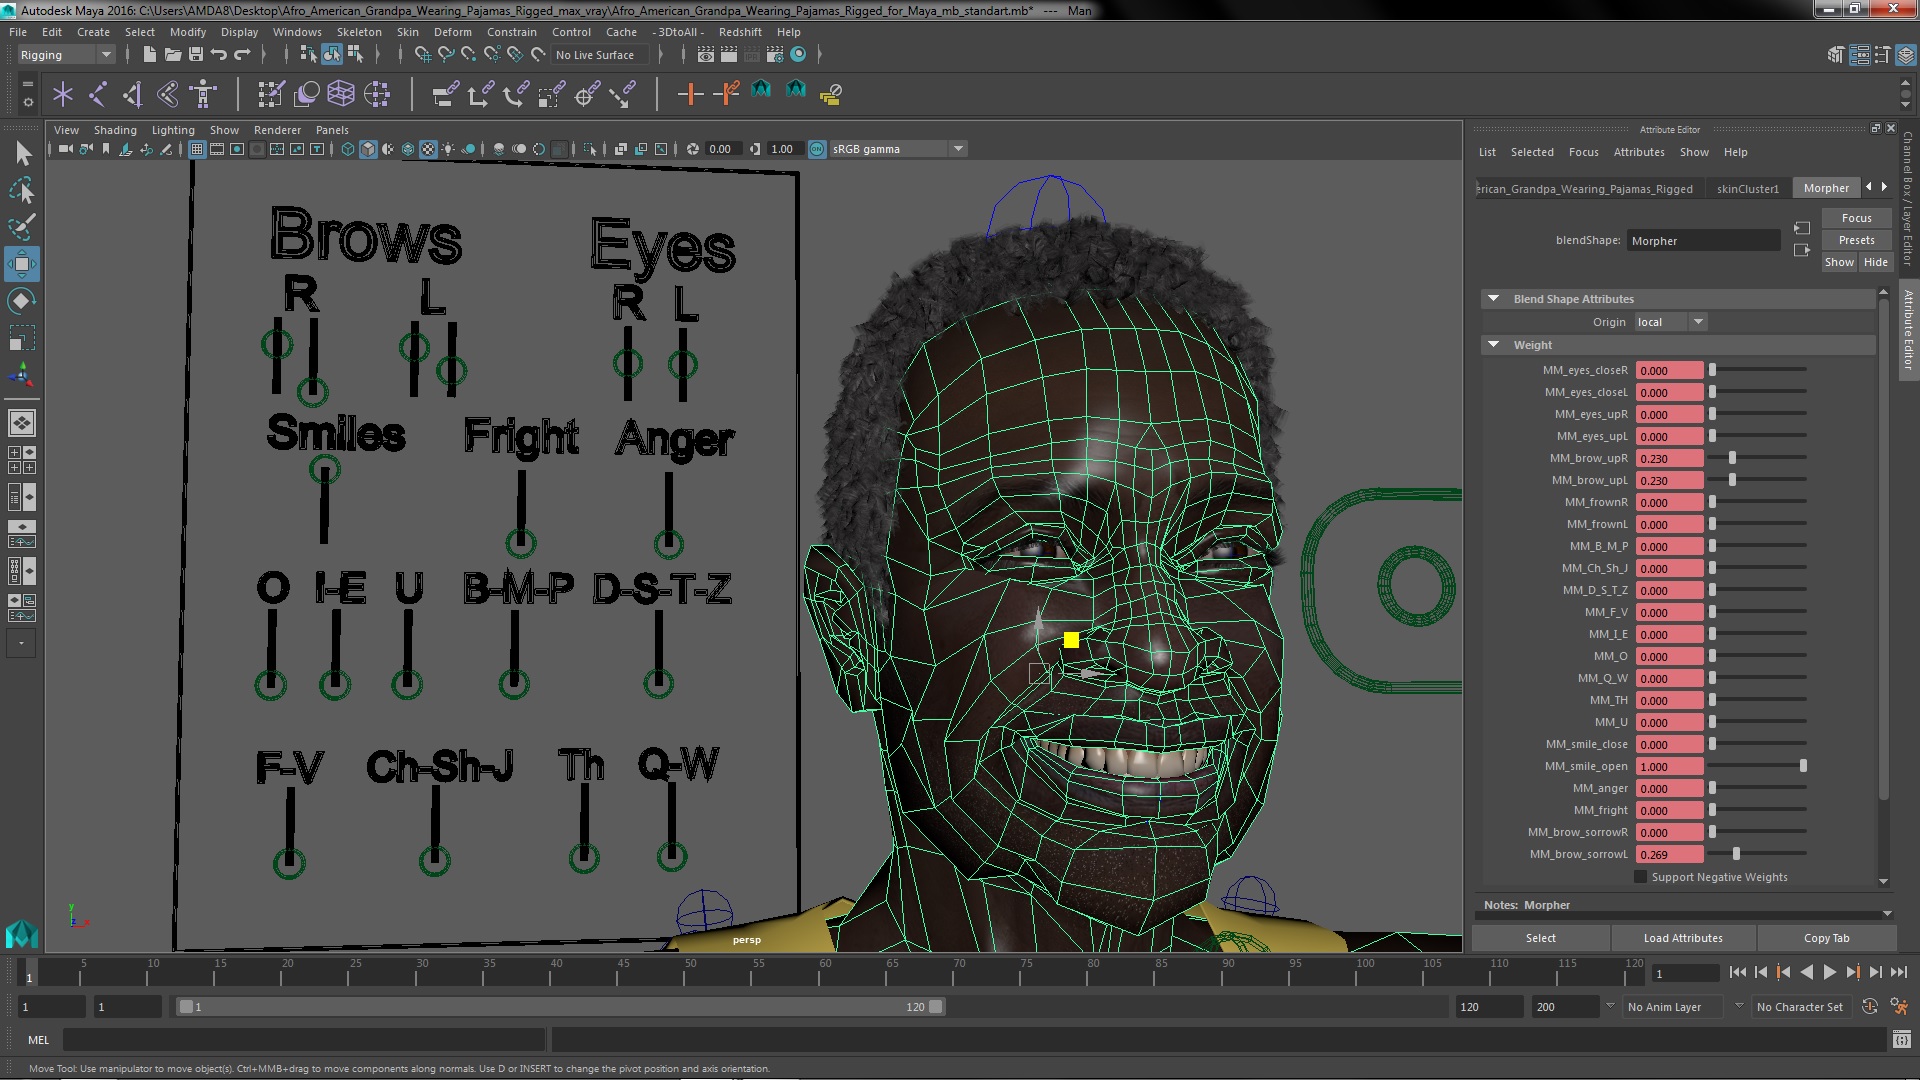Select the Lasso tool in the toolbox
The width and height of the screenshot is (1920, 1080).
pos(22,190)
